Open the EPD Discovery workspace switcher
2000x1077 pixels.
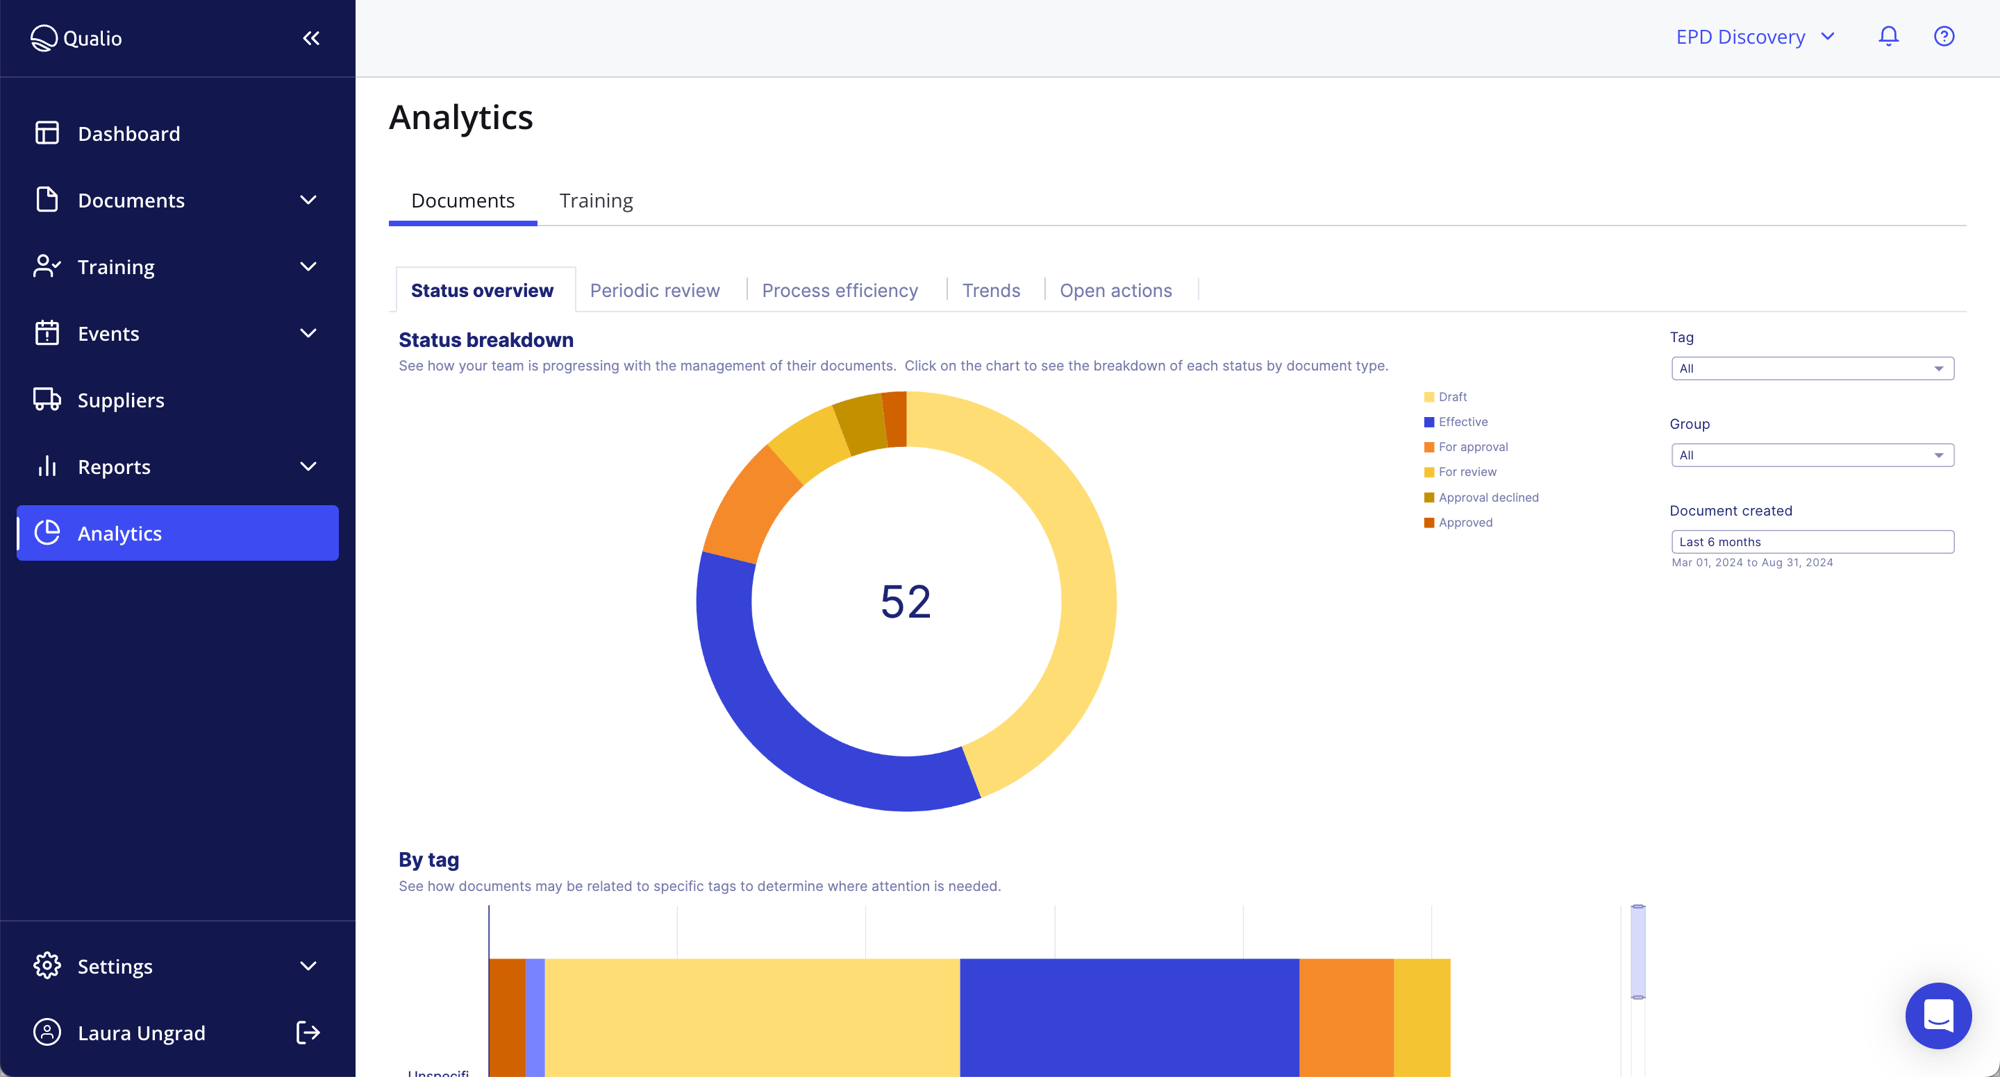pyautogui.click(x=1755, y=36)
